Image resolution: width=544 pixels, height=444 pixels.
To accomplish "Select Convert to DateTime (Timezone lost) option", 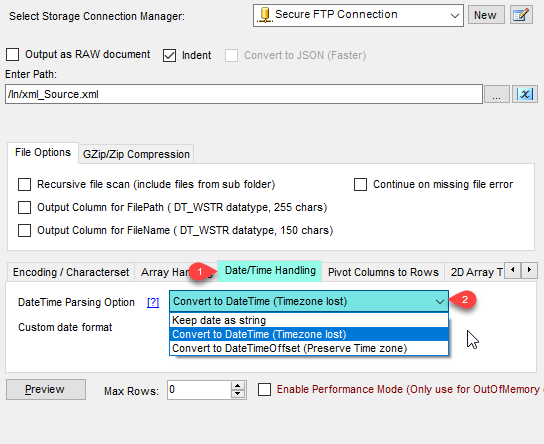I will pyautogui.click(x=309, y=334).
